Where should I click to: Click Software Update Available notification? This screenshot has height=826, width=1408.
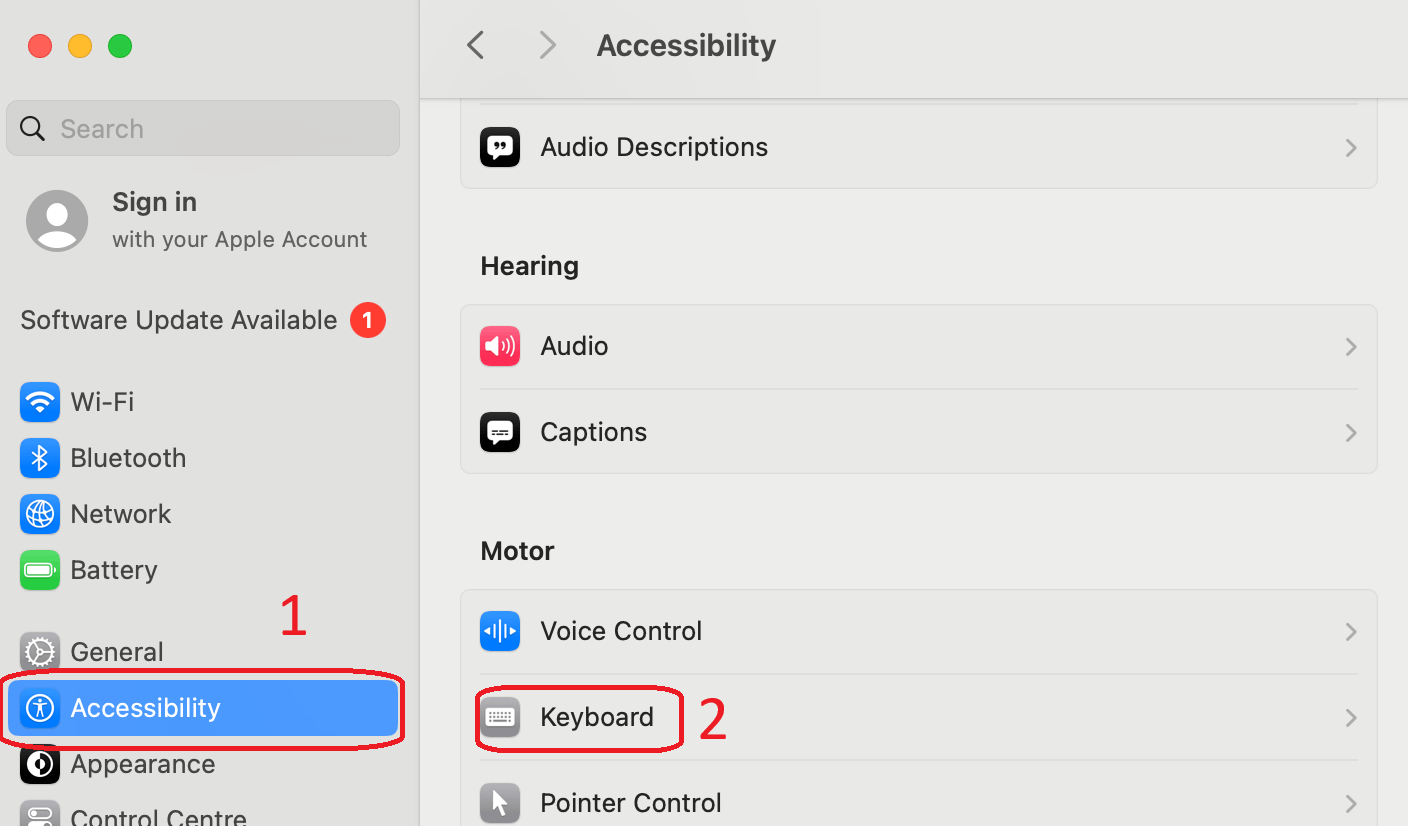tap(178, 320)
